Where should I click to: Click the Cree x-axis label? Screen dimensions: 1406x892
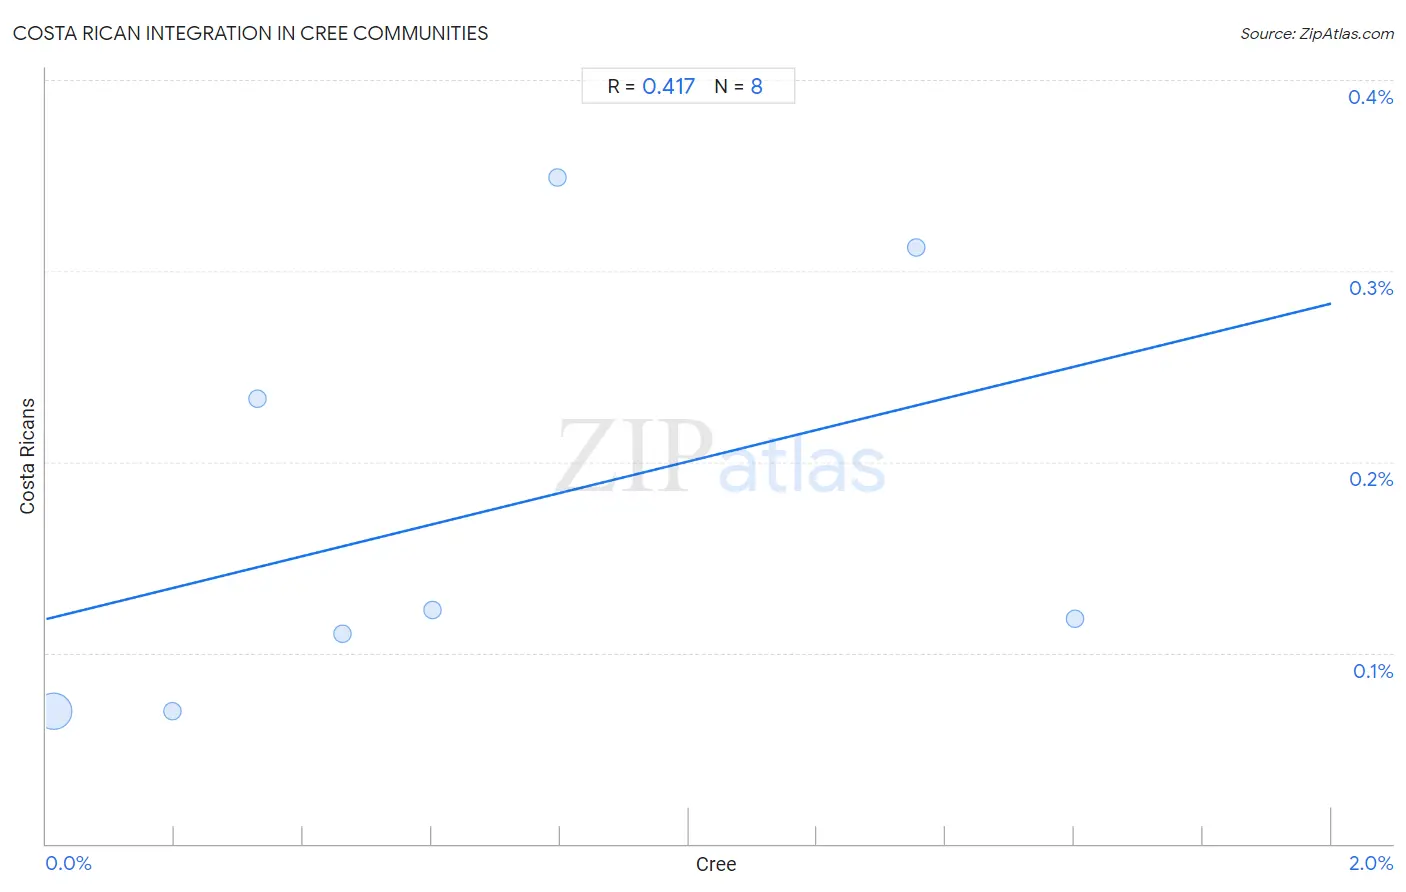(x=716, y=864)
